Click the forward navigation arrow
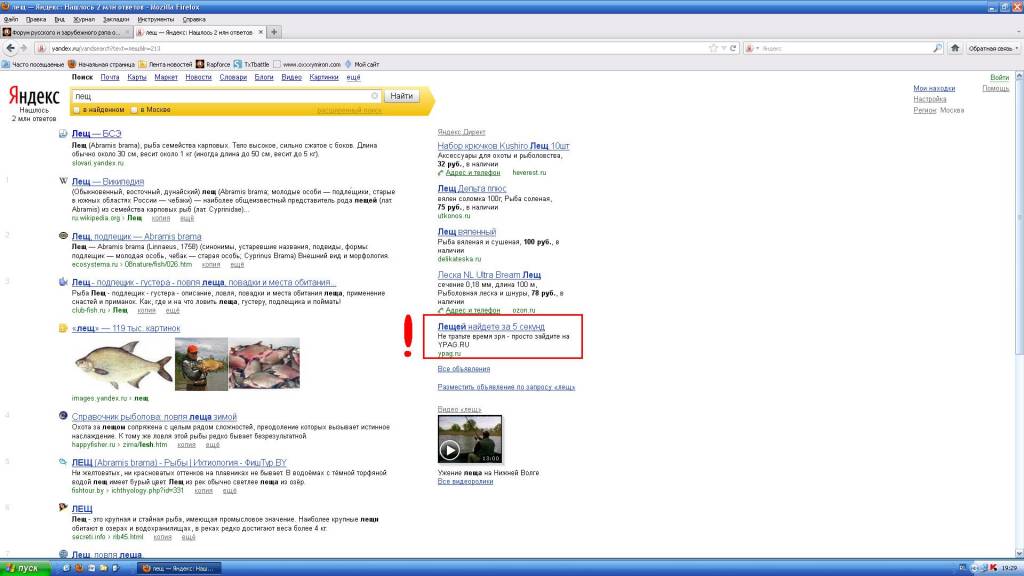 pos(24,48)
